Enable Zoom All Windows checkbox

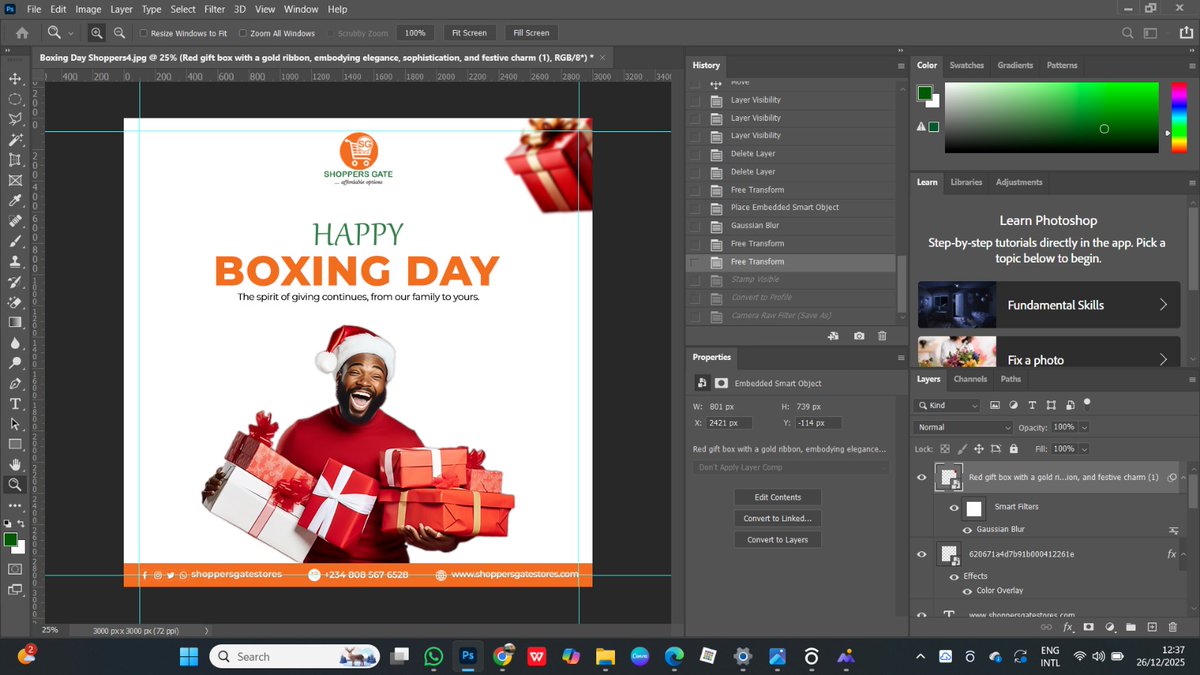[x=243, y=33]
